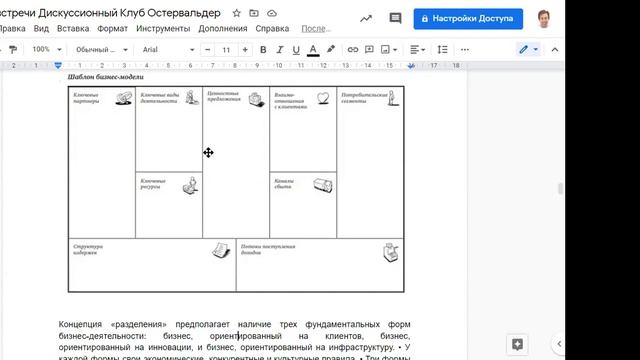This screenshot has width=640, height=360.
Task: Open the Arial font dropdown
Action: tap(168, 50)
